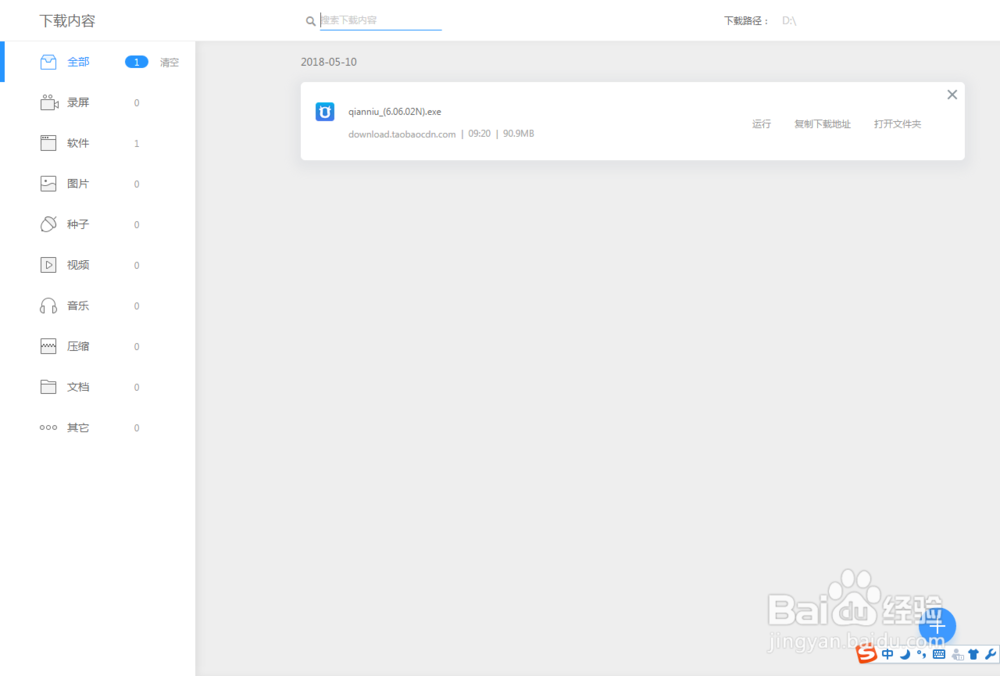The height and width of the screenshot is (676, 1000).
Task: Open the 种子 torrent category icon
Action: pos(48,224)
